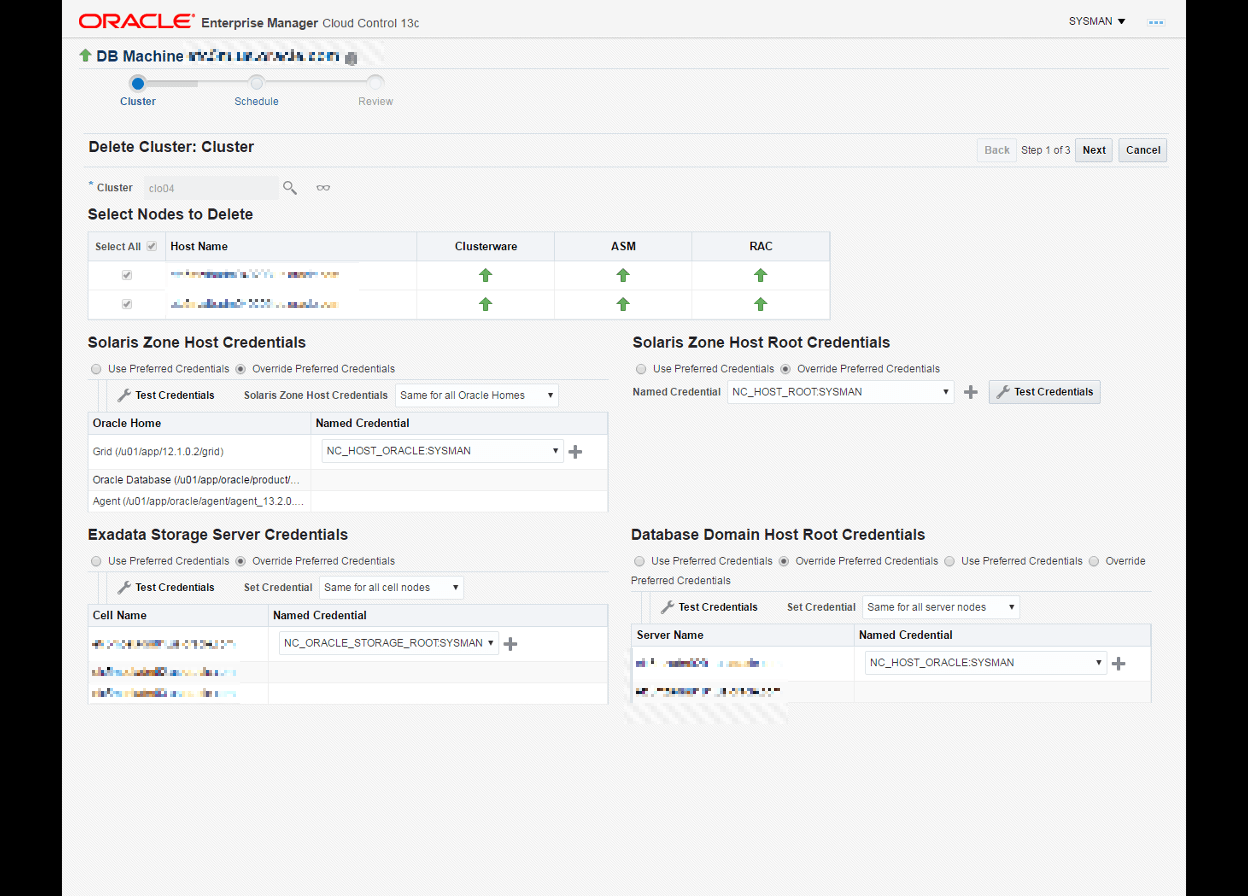Viewport: 1248px width, 896px height.
Task: Open the SYSMAN user menu
Action: (1097, 21)
